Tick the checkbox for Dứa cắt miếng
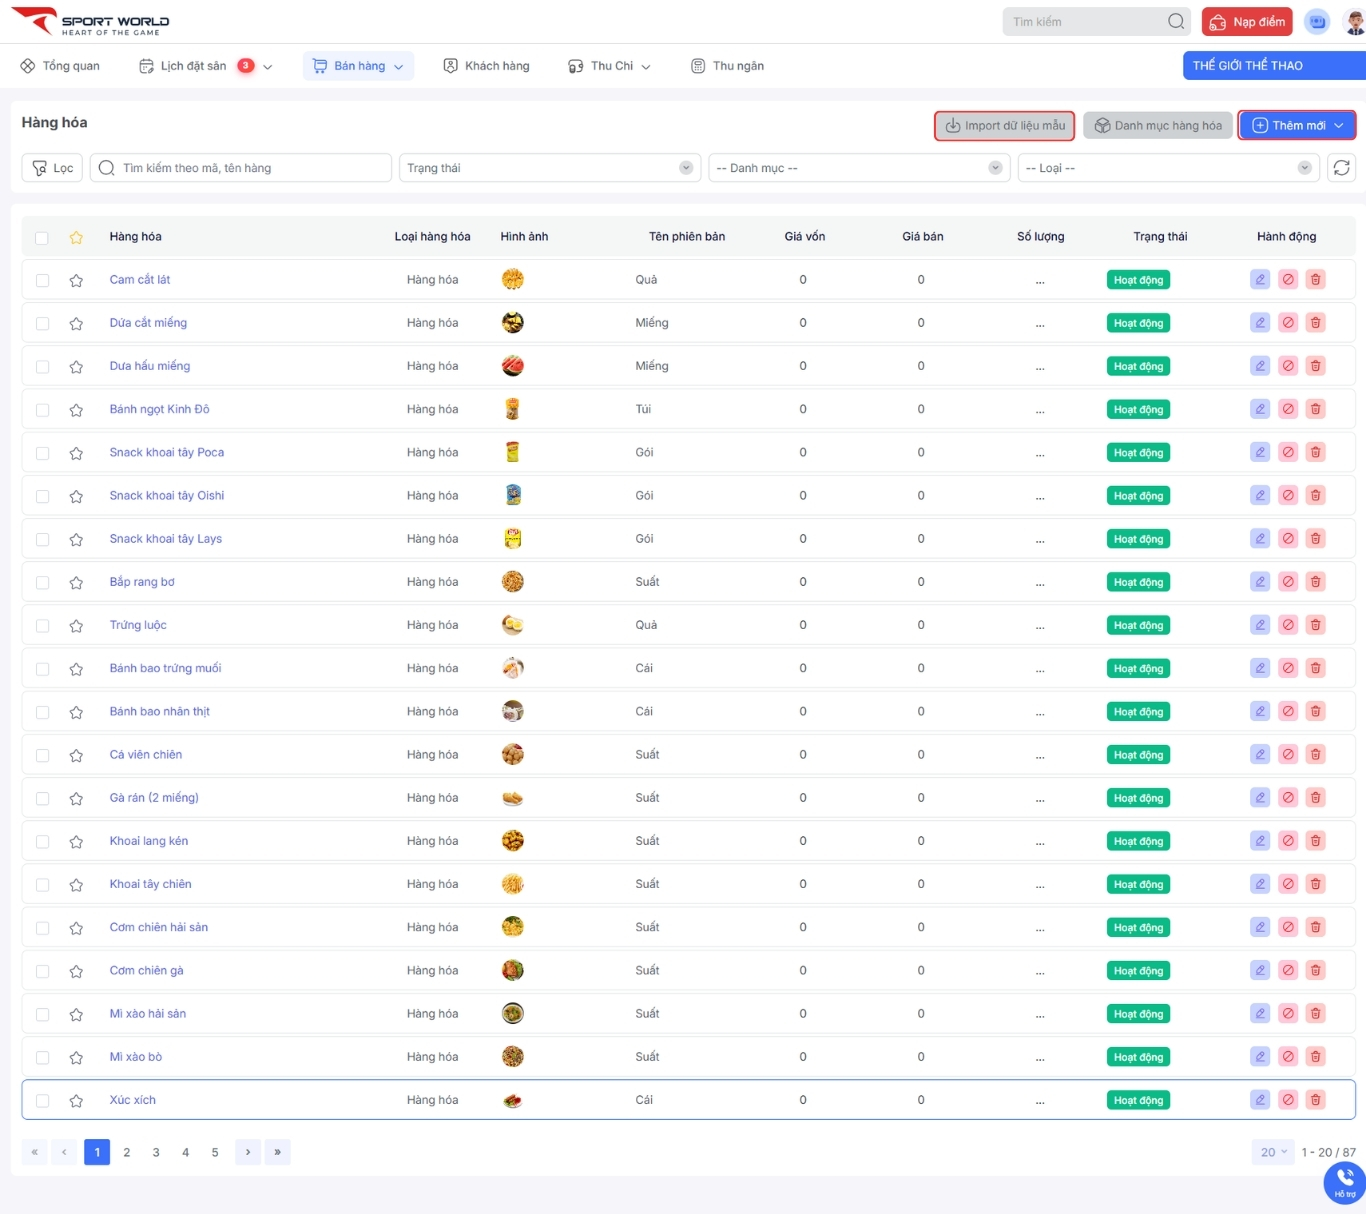This screenshot has height=1214, width=1366. [x=42, y=323]
